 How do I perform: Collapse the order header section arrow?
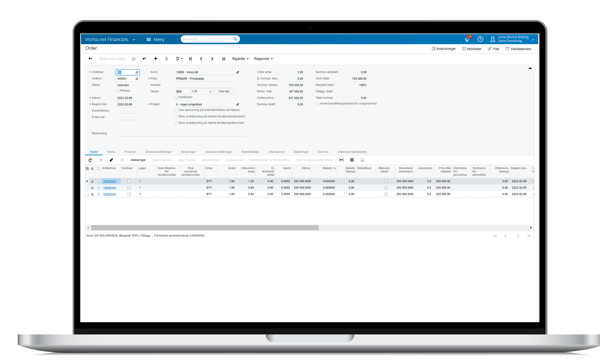click(x=530, y=68)
